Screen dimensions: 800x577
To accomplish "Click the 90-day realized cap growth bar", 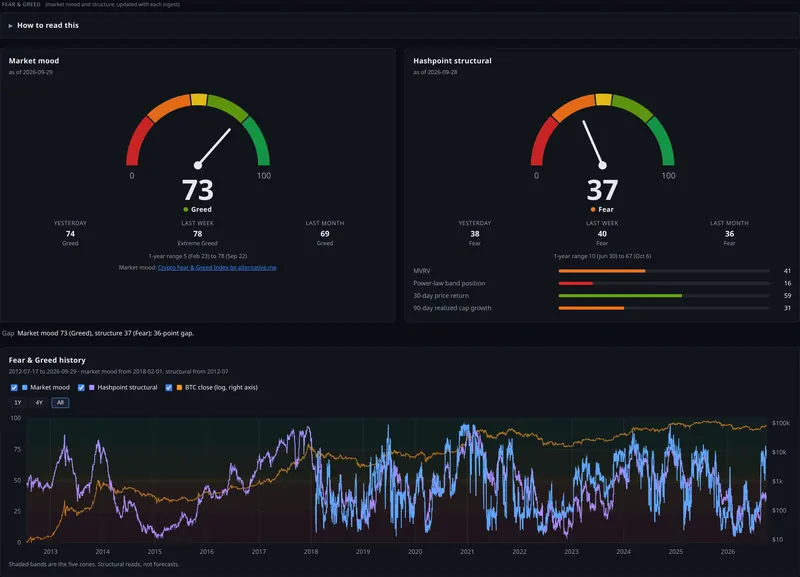I will (x=664, y=308).
